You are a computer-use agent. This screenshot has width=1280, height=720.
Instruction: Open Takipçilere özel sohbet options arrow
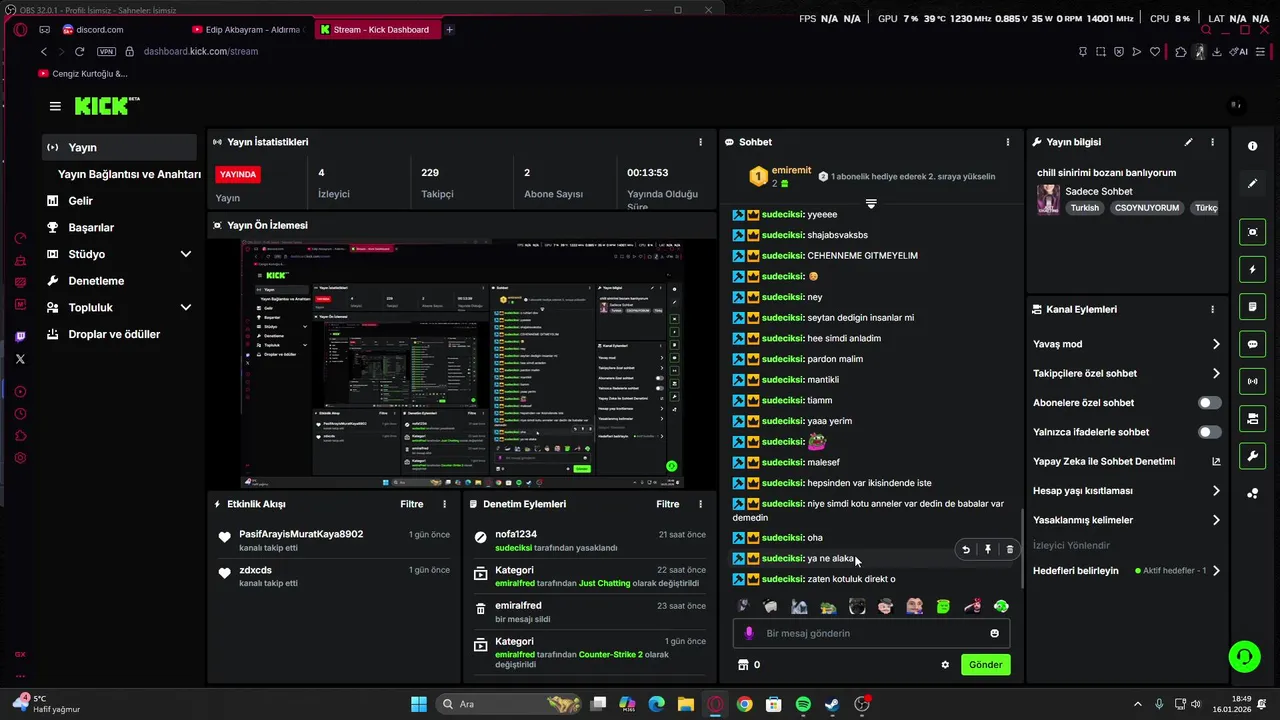click(x=1216, y=373)
